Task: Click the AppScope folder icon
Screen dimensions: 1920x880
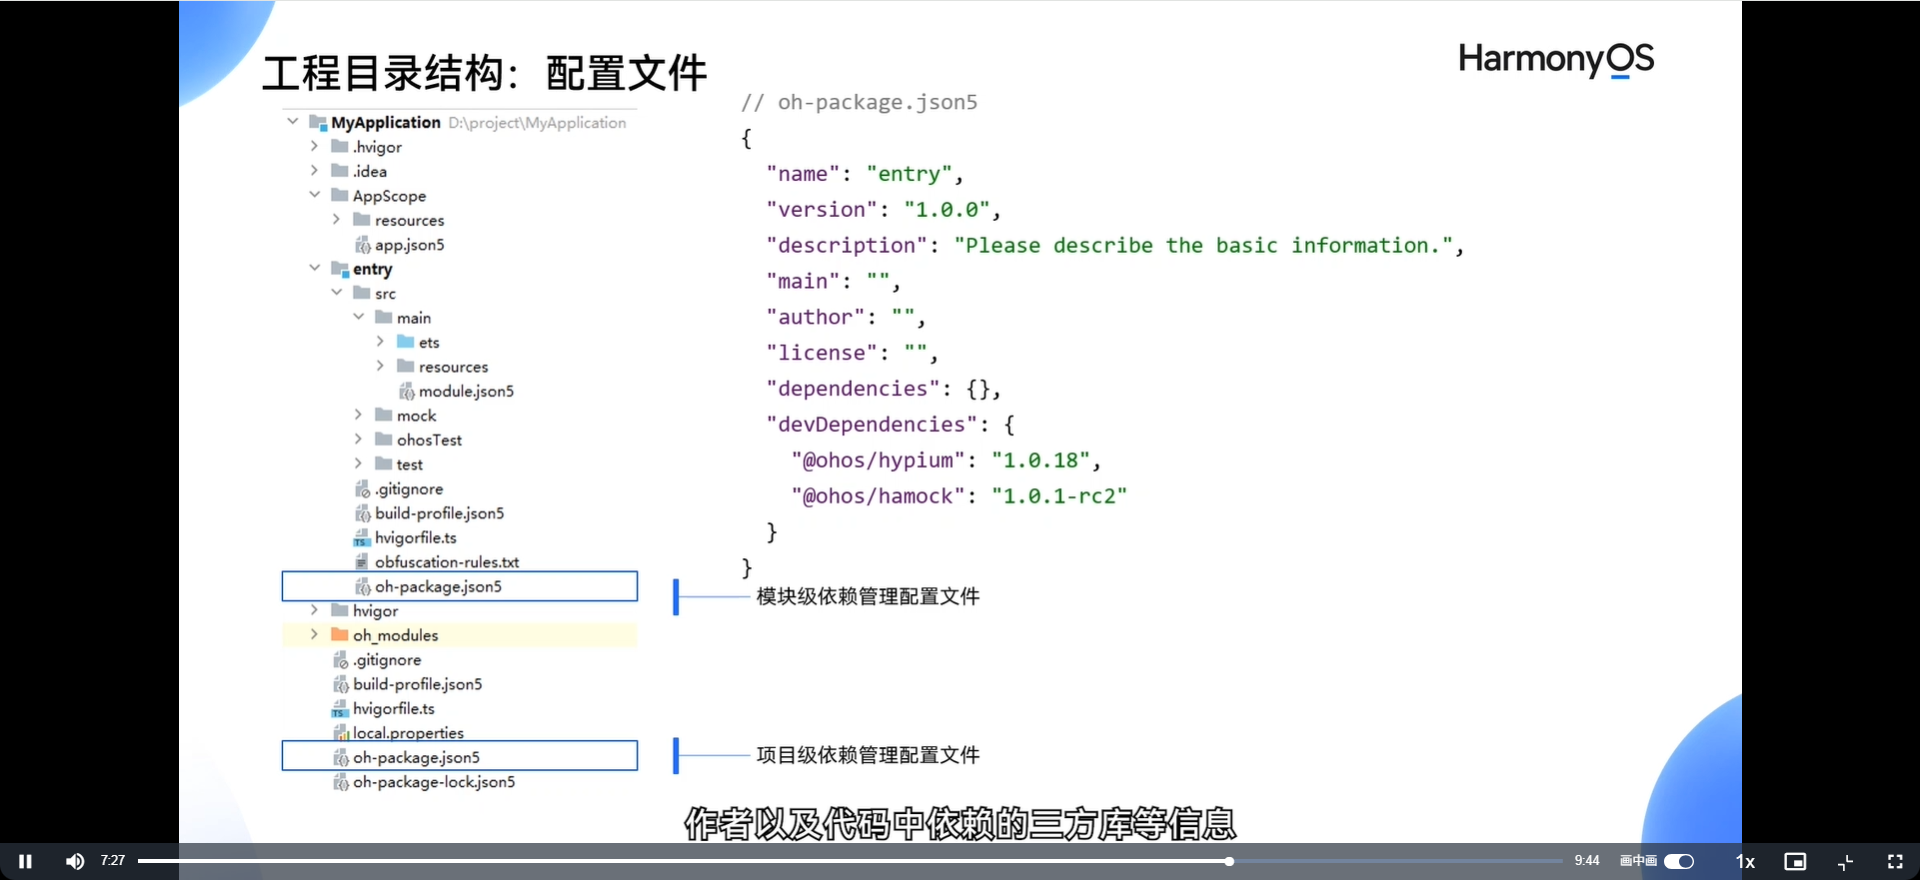Action: pos(340,195)
